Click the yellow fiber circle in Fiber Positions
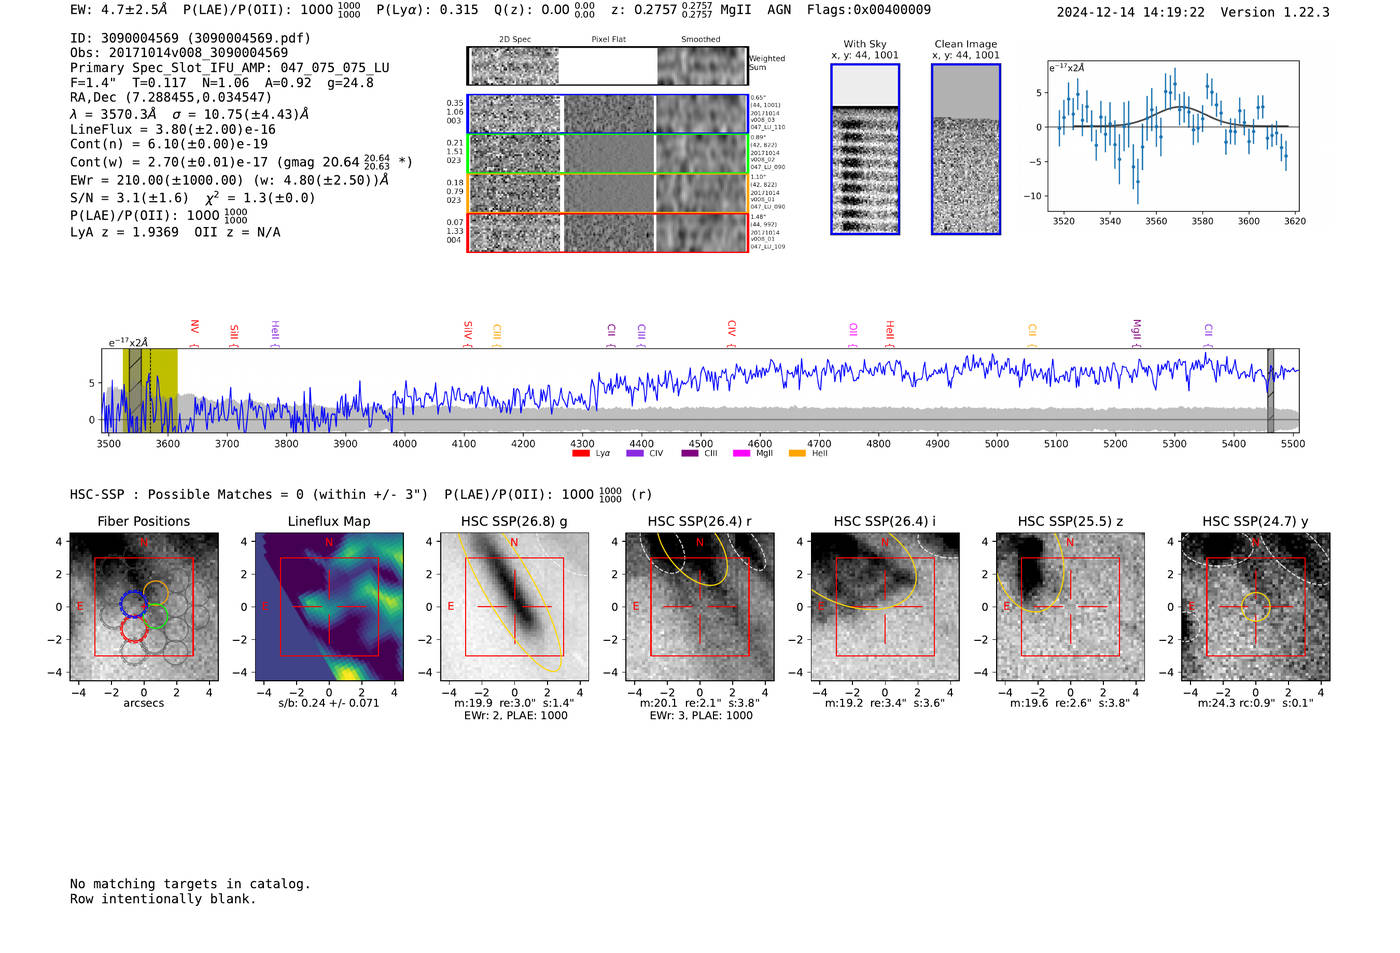Image resolution: width=1400 pixels, height=953 pixels. (156, 592)
